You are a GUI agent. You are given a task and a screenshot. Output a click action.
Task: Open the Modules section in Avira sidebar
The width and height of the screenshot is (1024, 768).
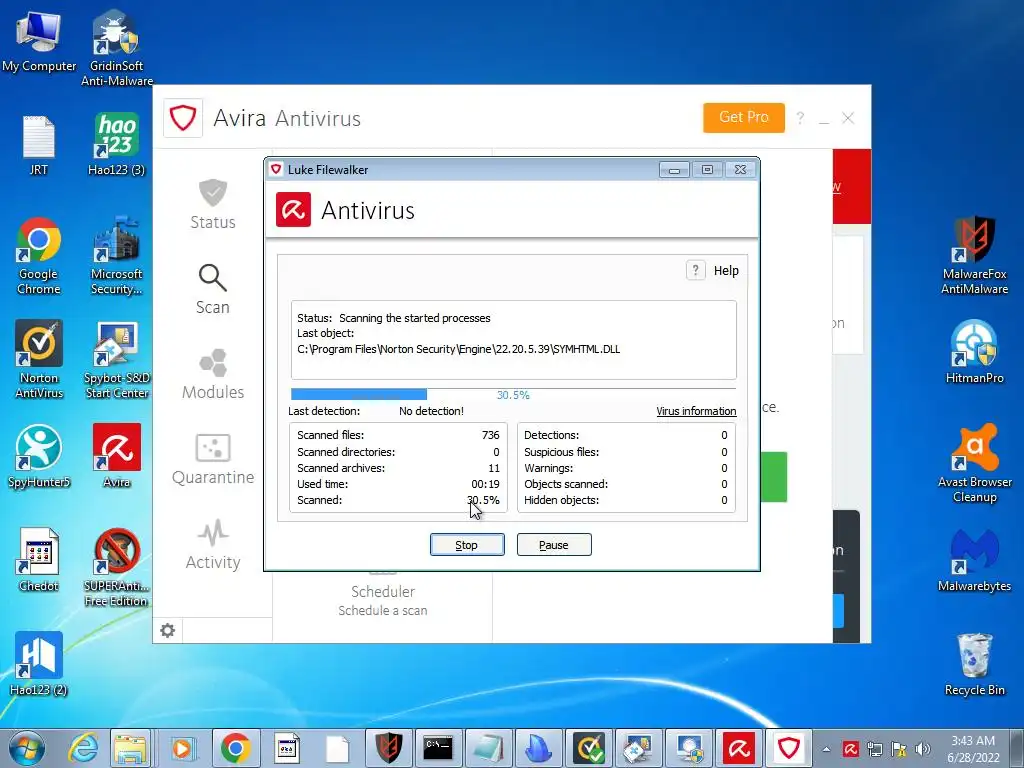click(213, 374)
